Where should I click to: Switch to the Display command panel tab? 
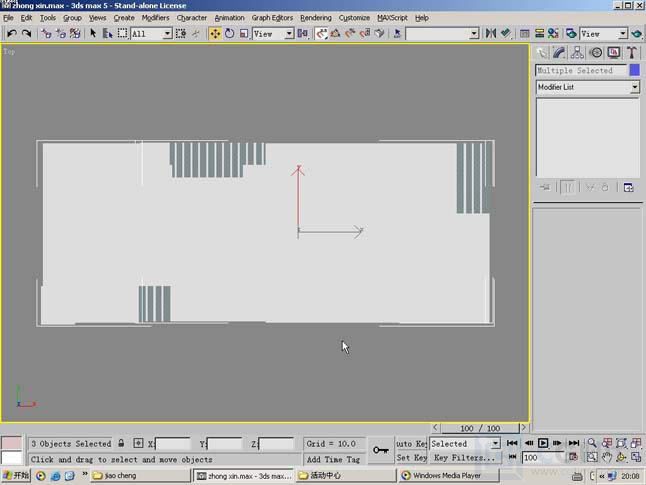click(x=614, y=53)
